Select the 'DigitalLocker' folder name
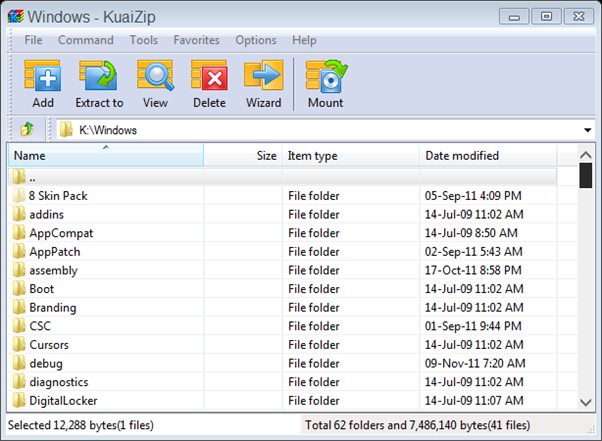 pos(63,400)
